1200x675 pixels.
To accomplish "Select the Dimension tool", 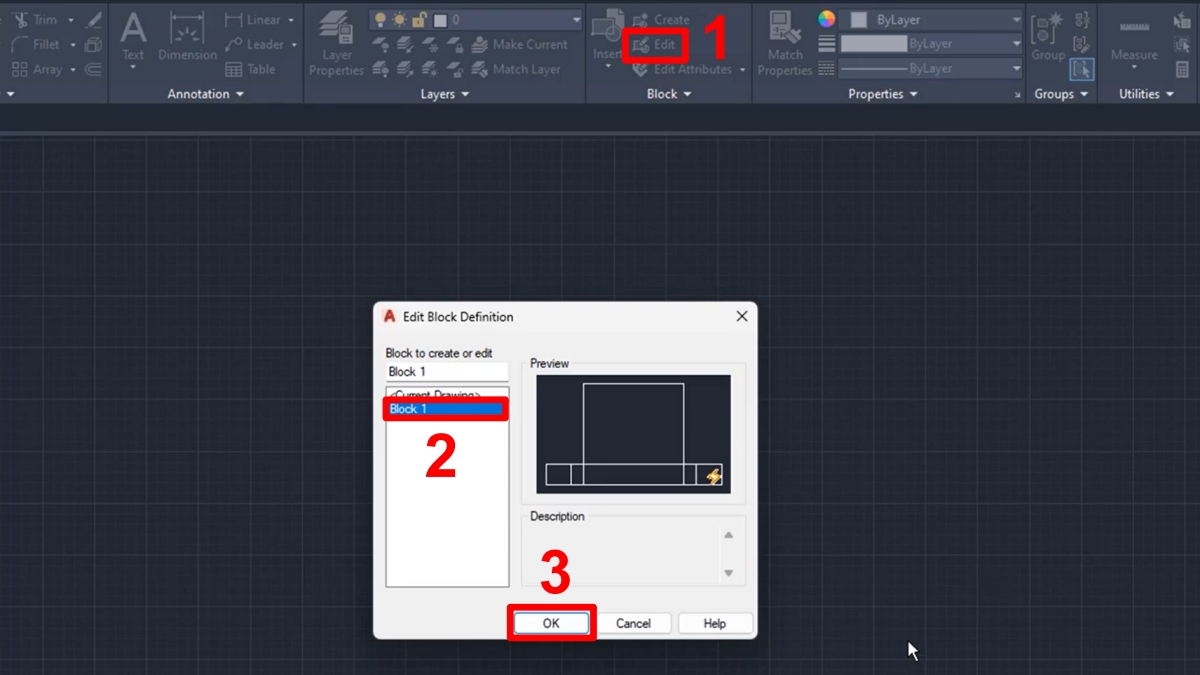I will tap(186, 36).
